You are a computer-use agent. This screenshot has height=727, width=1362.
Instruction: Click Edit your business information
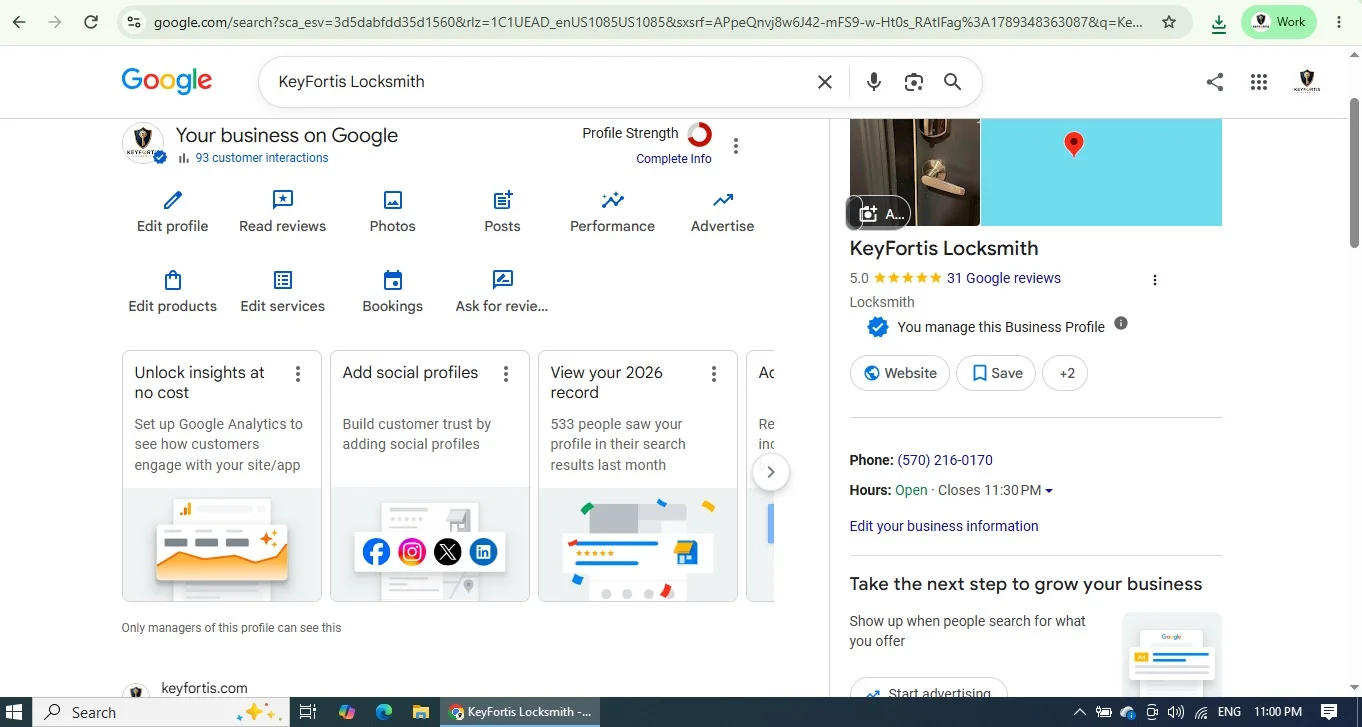944,526
